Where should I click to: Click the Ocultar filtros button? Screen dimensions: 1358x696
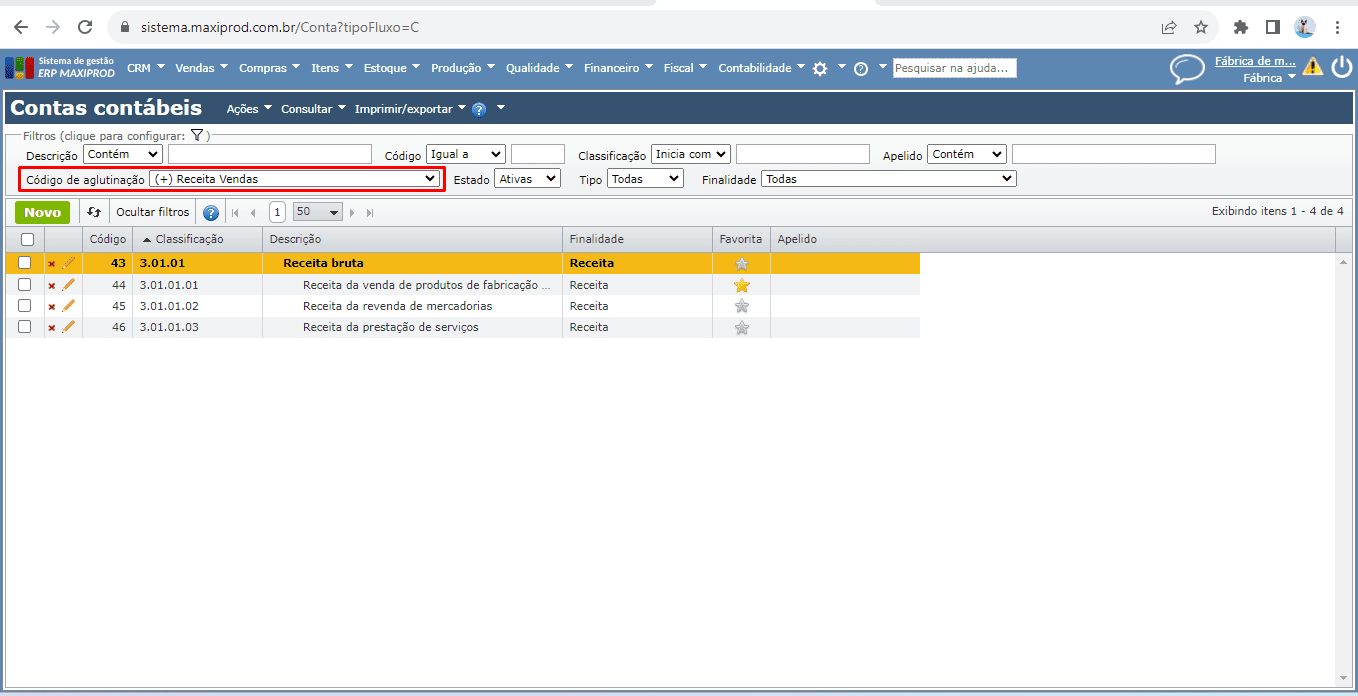tap(152, 212)
